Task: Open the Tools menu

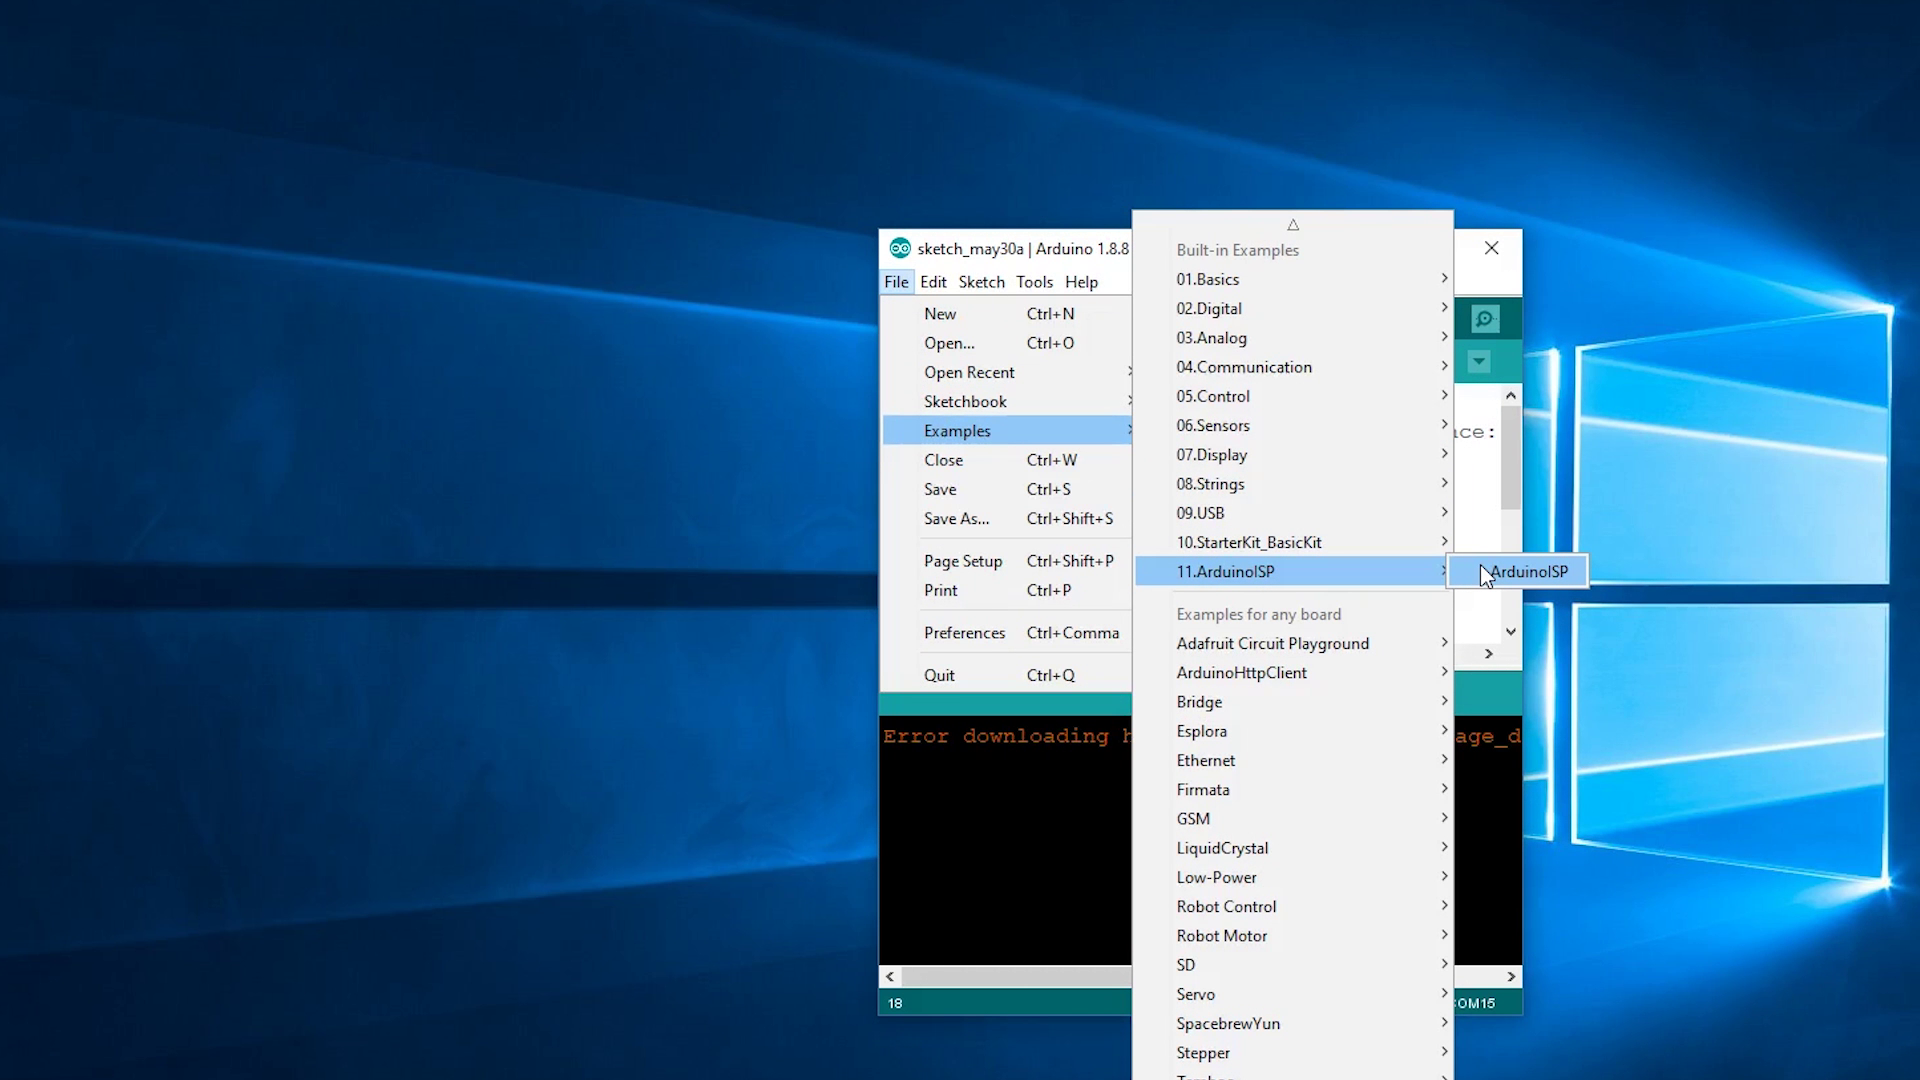Action: click(x=1034, y=282)
